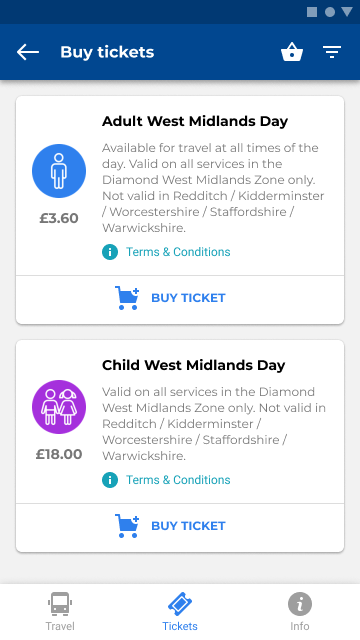360x640 pixels.
Task: Go back using the arrow icon
Action: [x=28, y=52]
